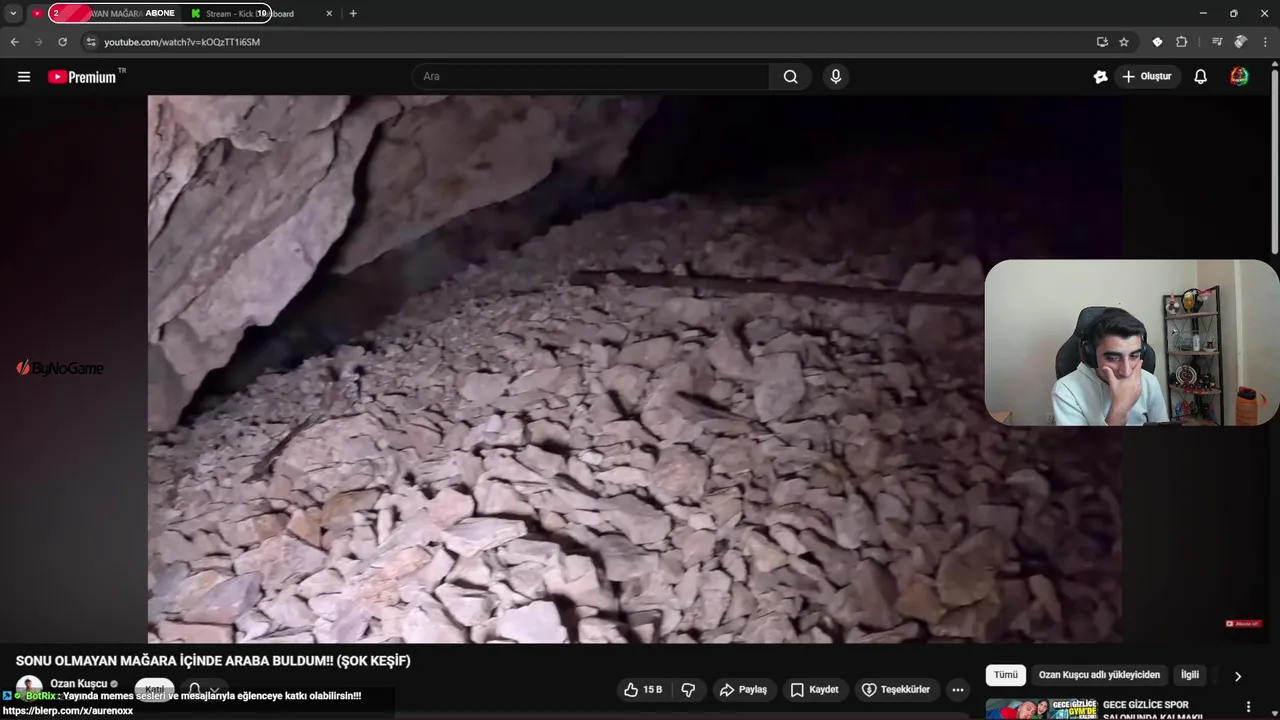Viewport: 1280px width, 720px height.
Task: Minimize the Chrome window
Action: coord(1203,13)
